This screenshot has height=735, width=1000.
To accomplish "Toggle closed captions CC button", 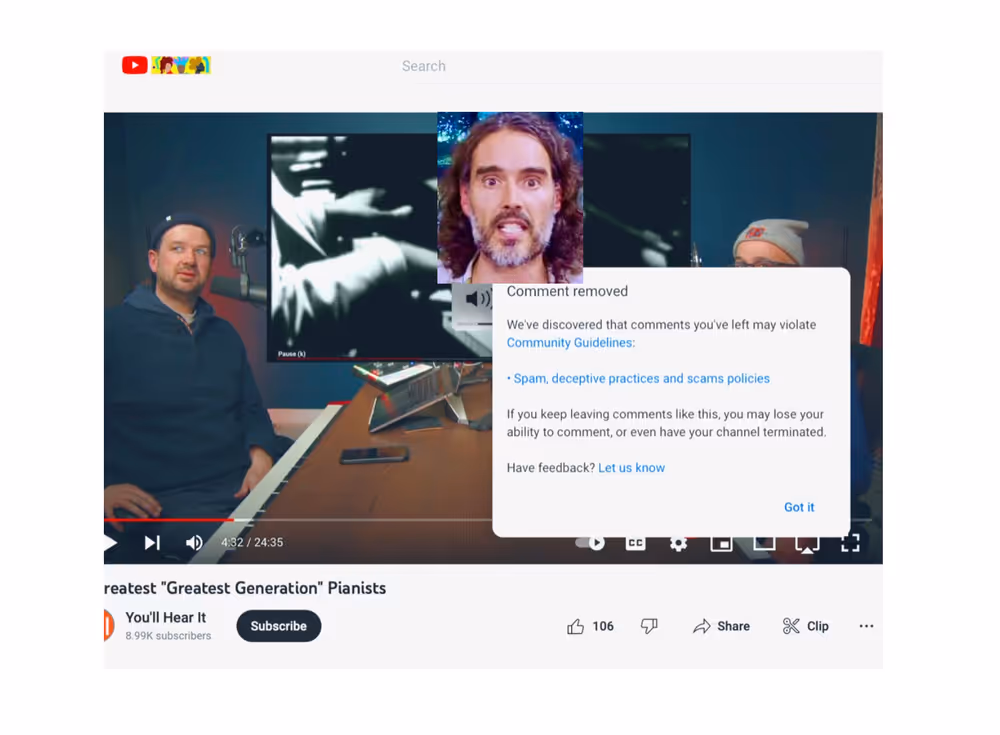I will pos(635,543).
